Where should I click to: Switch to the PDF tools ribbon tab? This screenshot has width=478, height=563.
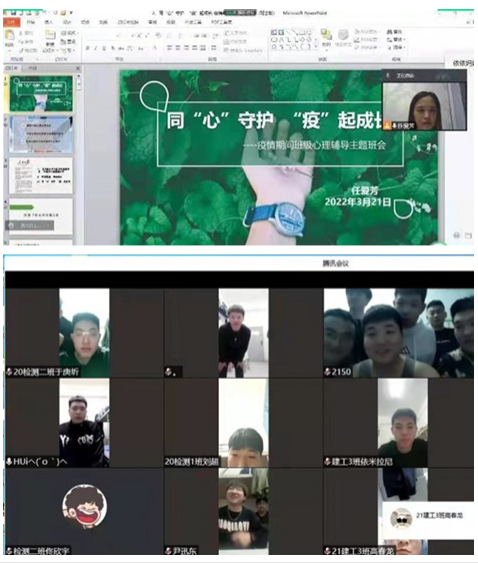click(221, 22)
